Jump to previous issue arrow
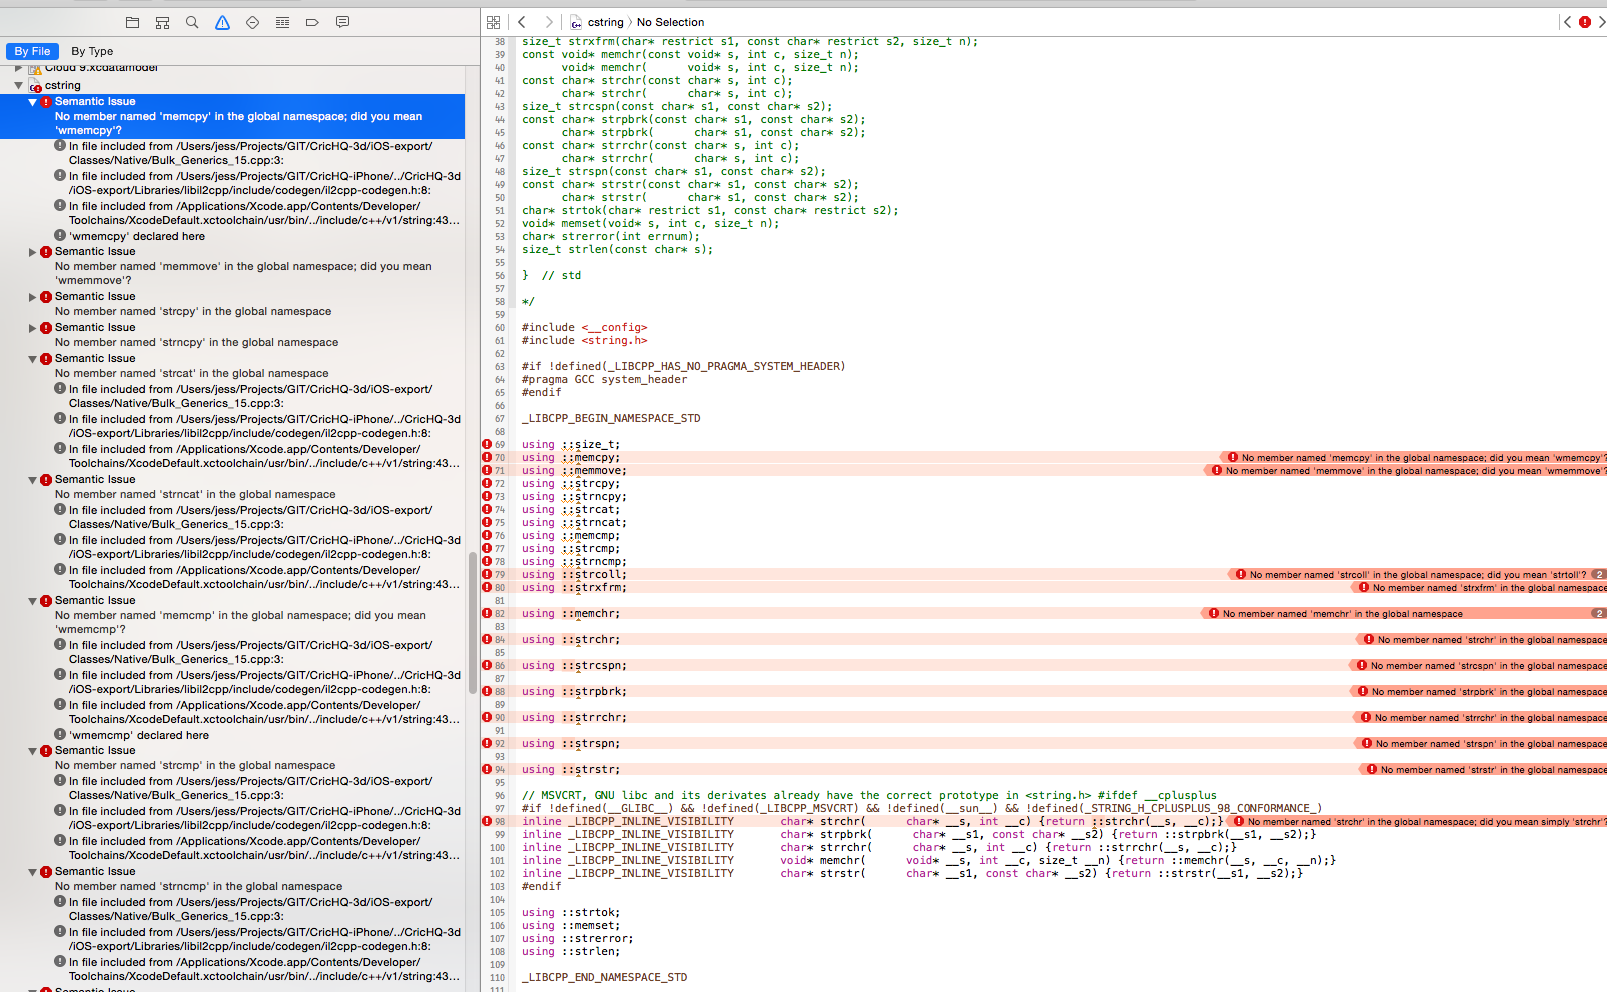 [1567, 22]
